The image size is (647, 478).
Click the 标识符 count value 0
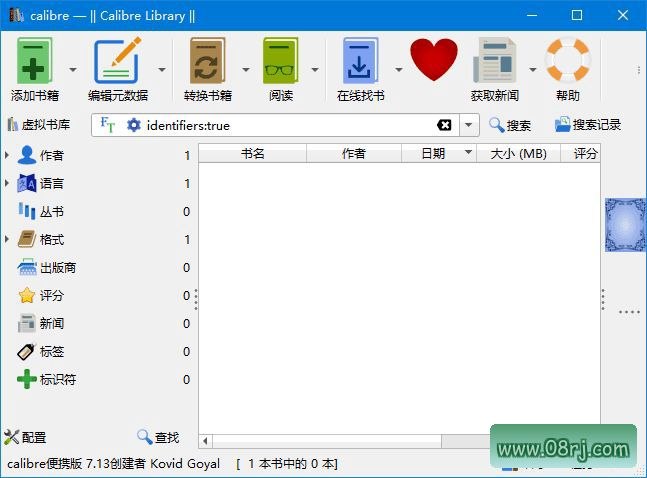click(187, 380)
